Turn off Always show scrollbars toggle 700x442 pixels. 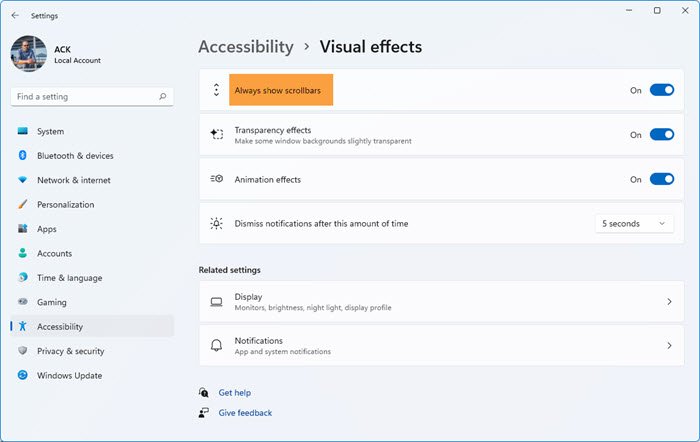[x=662, y=90]
